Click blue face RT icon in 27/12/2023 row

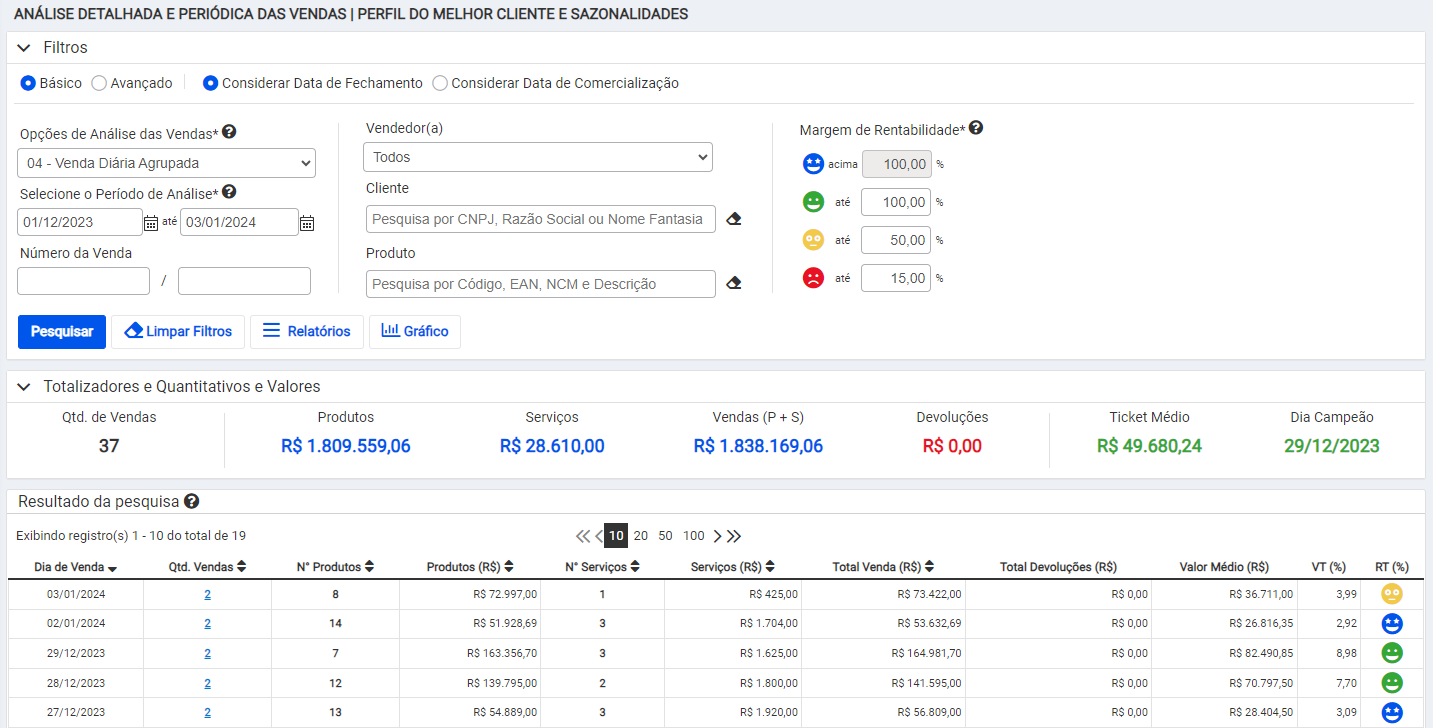click(1392, 713)
